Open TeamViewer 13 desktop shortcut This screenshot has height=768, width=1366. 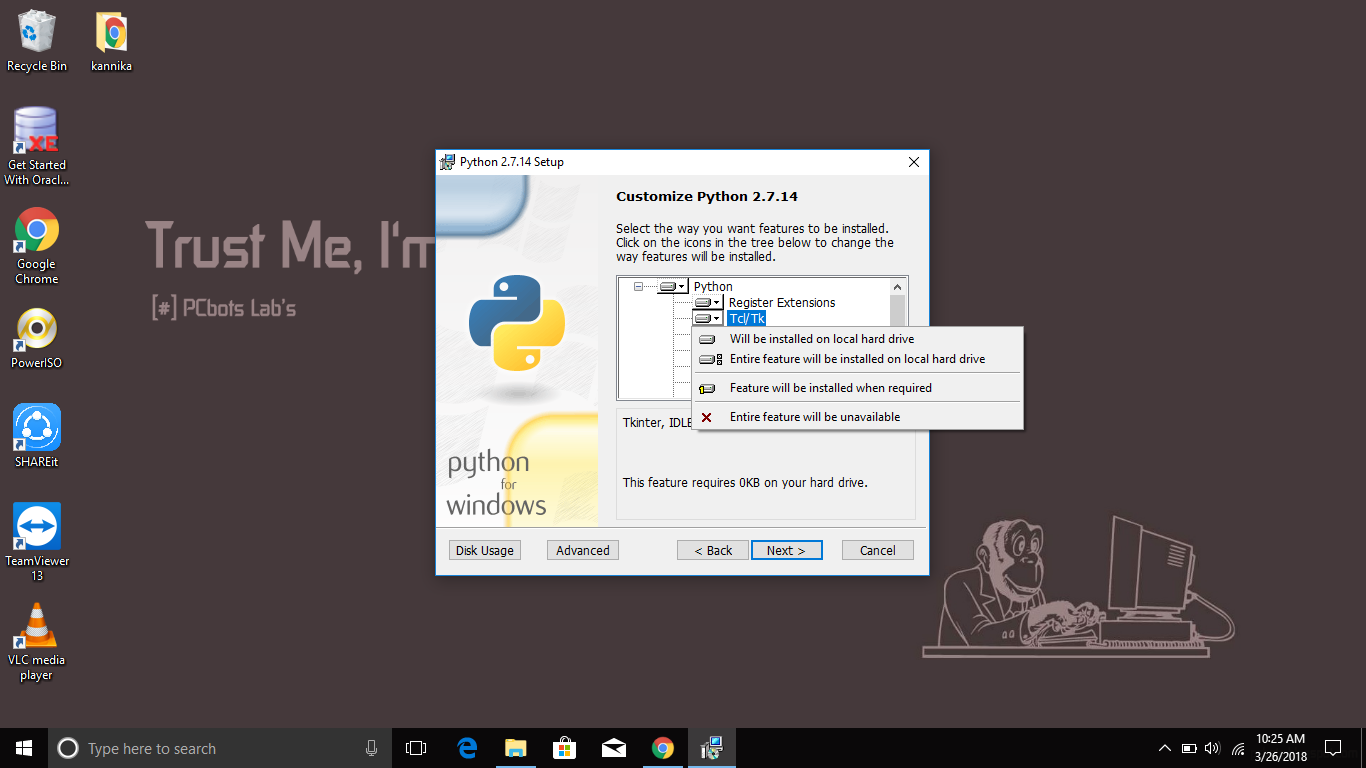(37, 541)
